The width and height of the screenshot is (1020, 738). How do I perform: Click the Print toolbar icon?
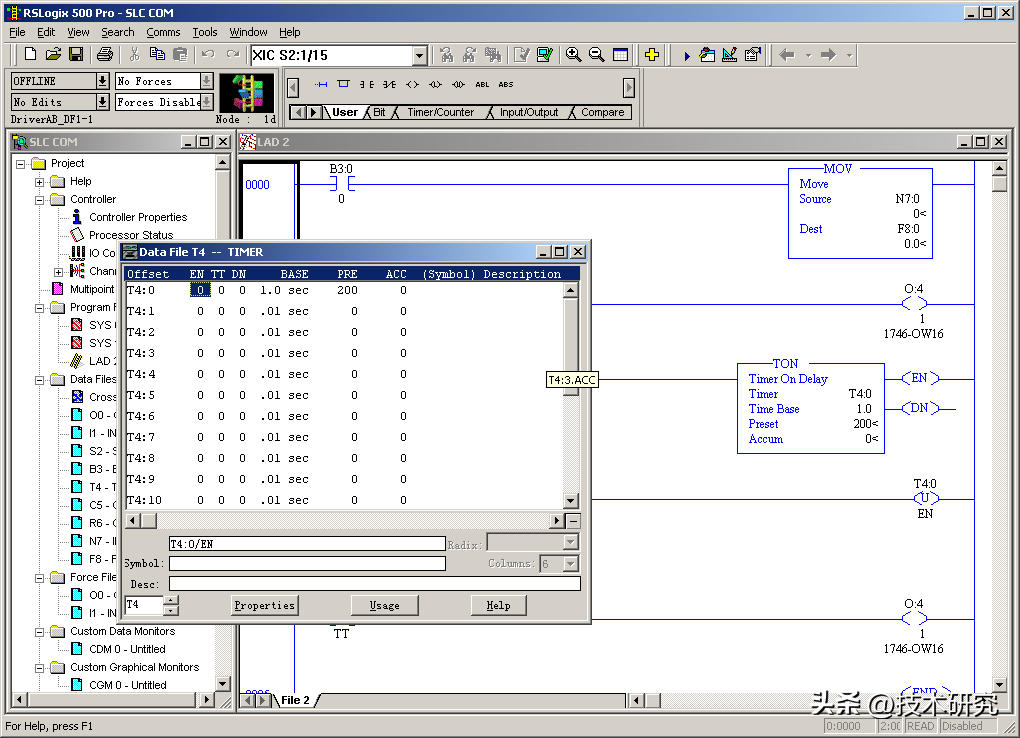(104, 55)
